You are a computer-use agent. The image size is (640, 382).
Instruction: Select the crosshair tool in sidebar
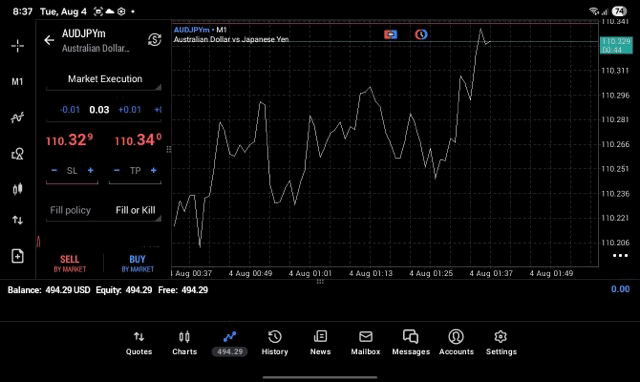17,46
